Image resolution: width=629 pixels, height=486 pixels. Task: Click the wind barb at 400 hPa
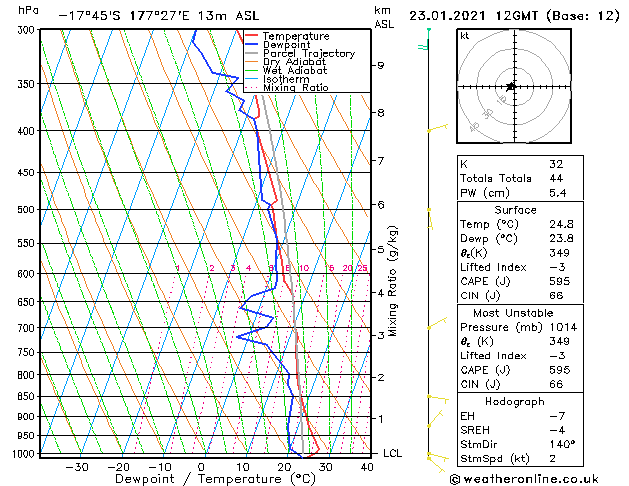[x=437, y=128]
